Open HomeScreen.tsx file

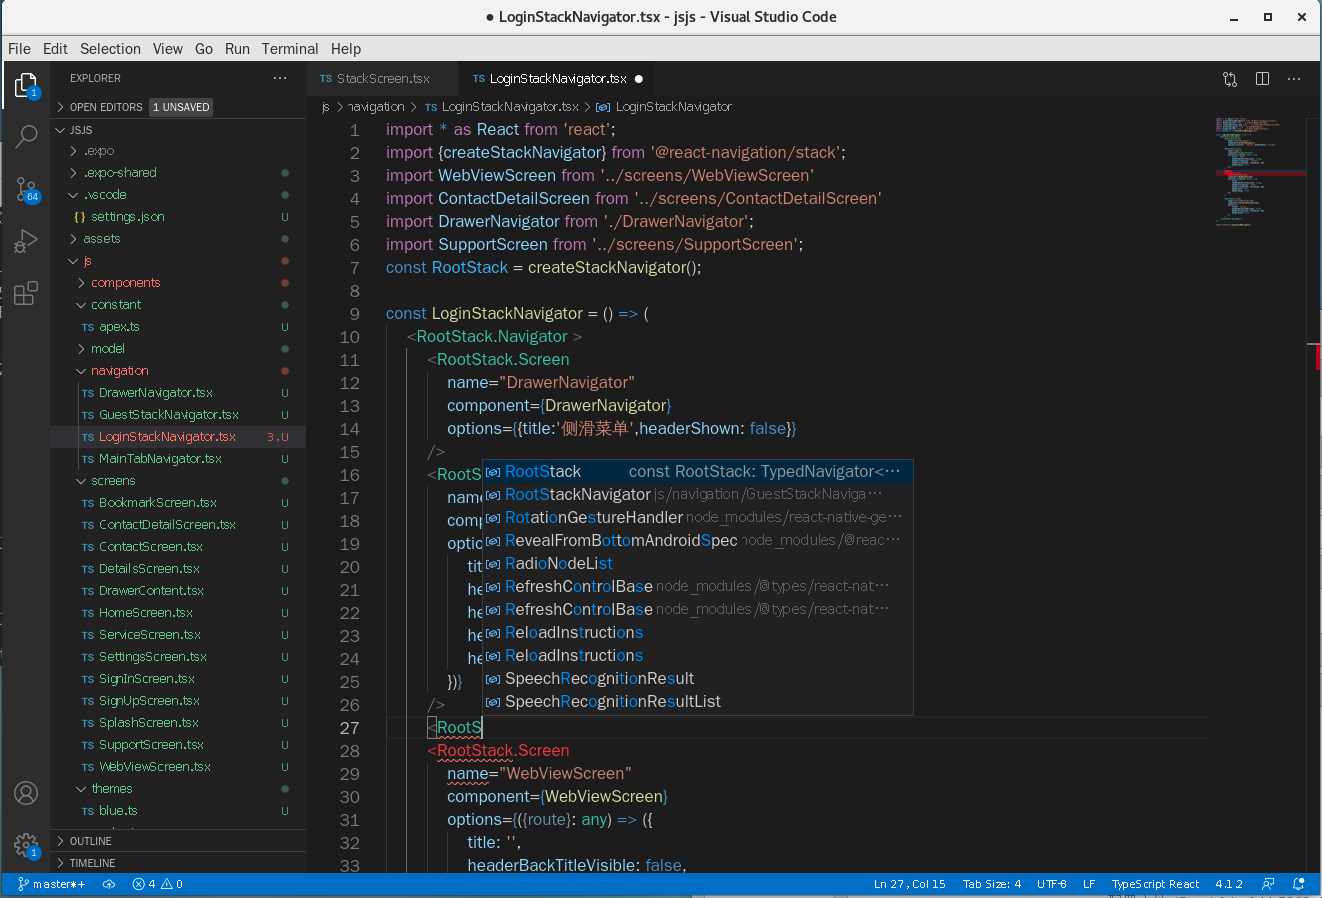pyautogui.click(x=178, y=613)
